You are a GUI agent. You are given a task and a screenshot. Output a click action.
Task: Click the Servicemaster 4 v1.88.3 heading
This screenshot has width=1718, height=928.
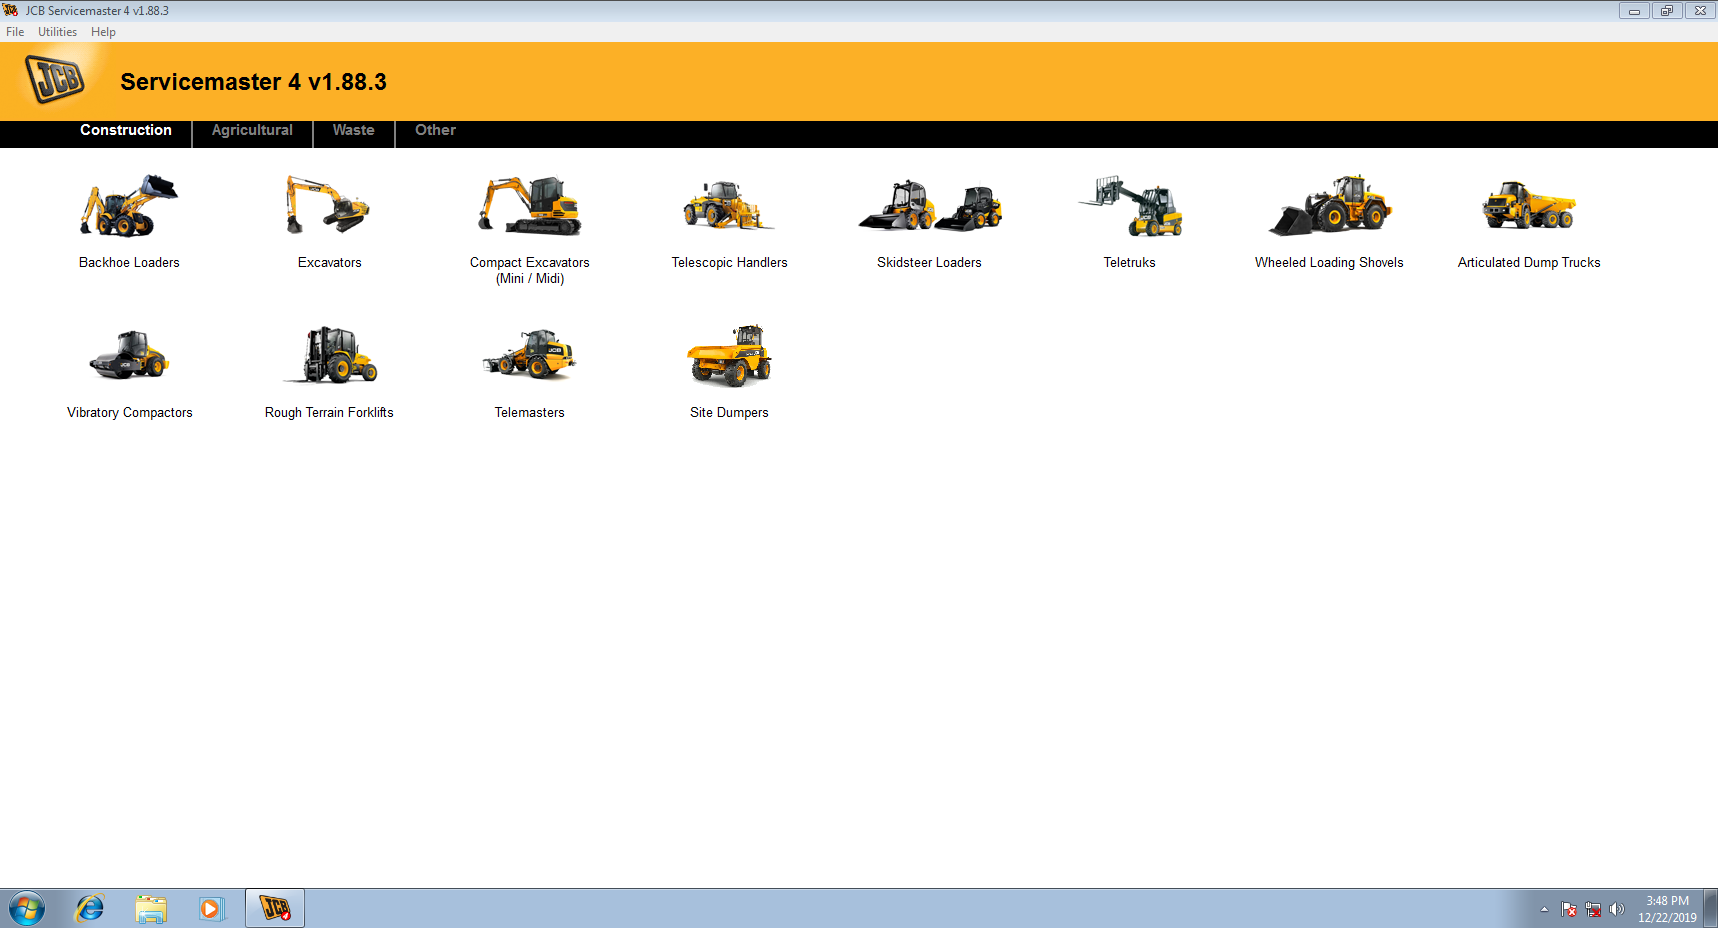[x=253, y=82]
